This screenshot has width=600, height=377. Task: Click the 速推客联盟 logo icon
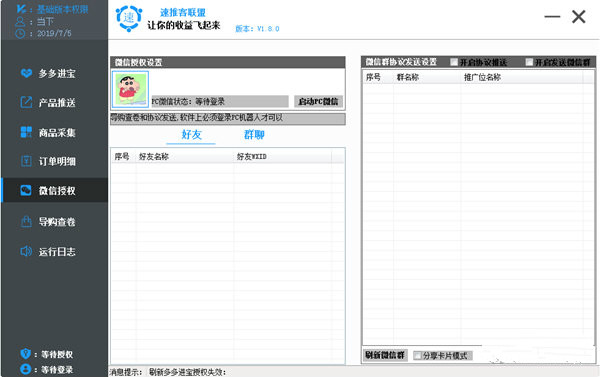point(129,18)
